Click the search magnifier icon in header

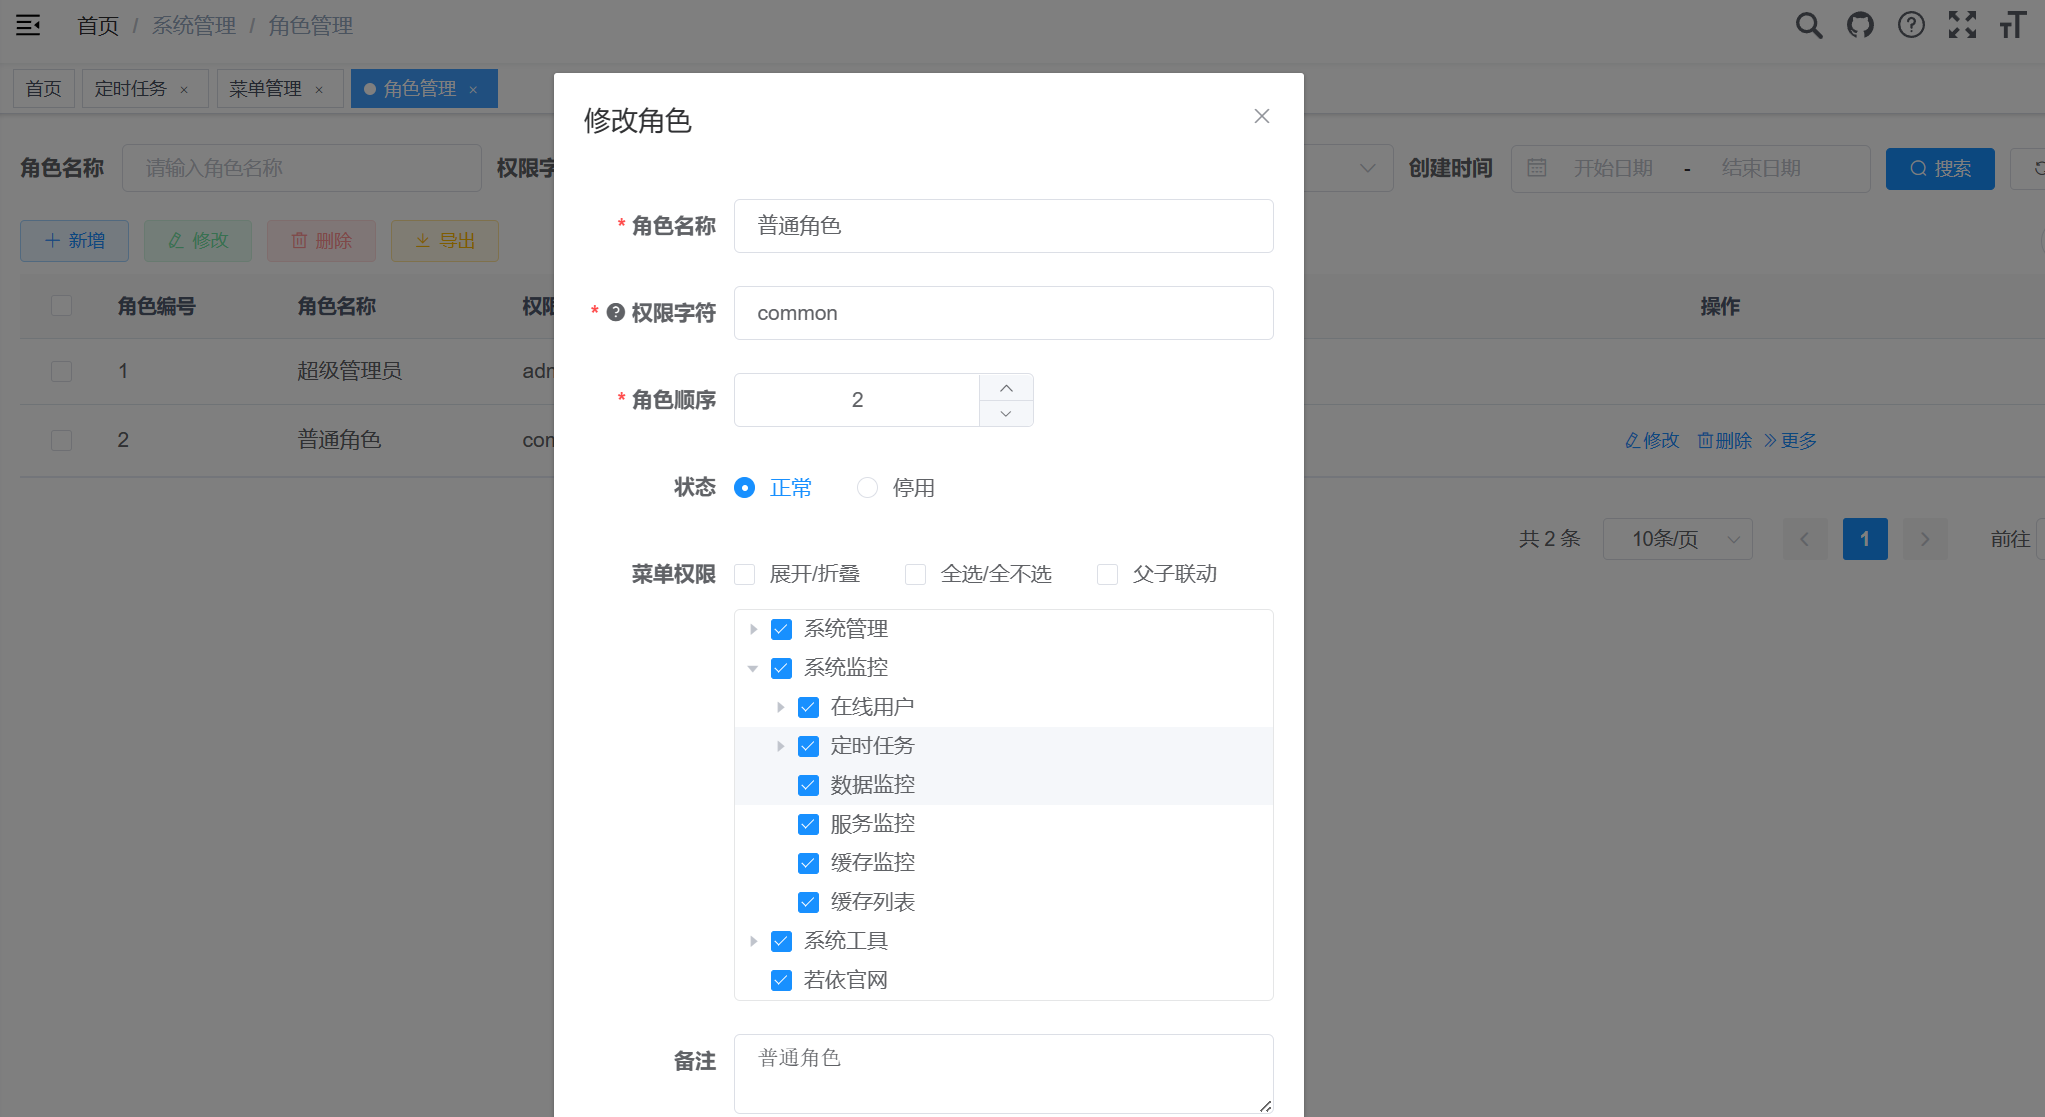[1808, 25]
